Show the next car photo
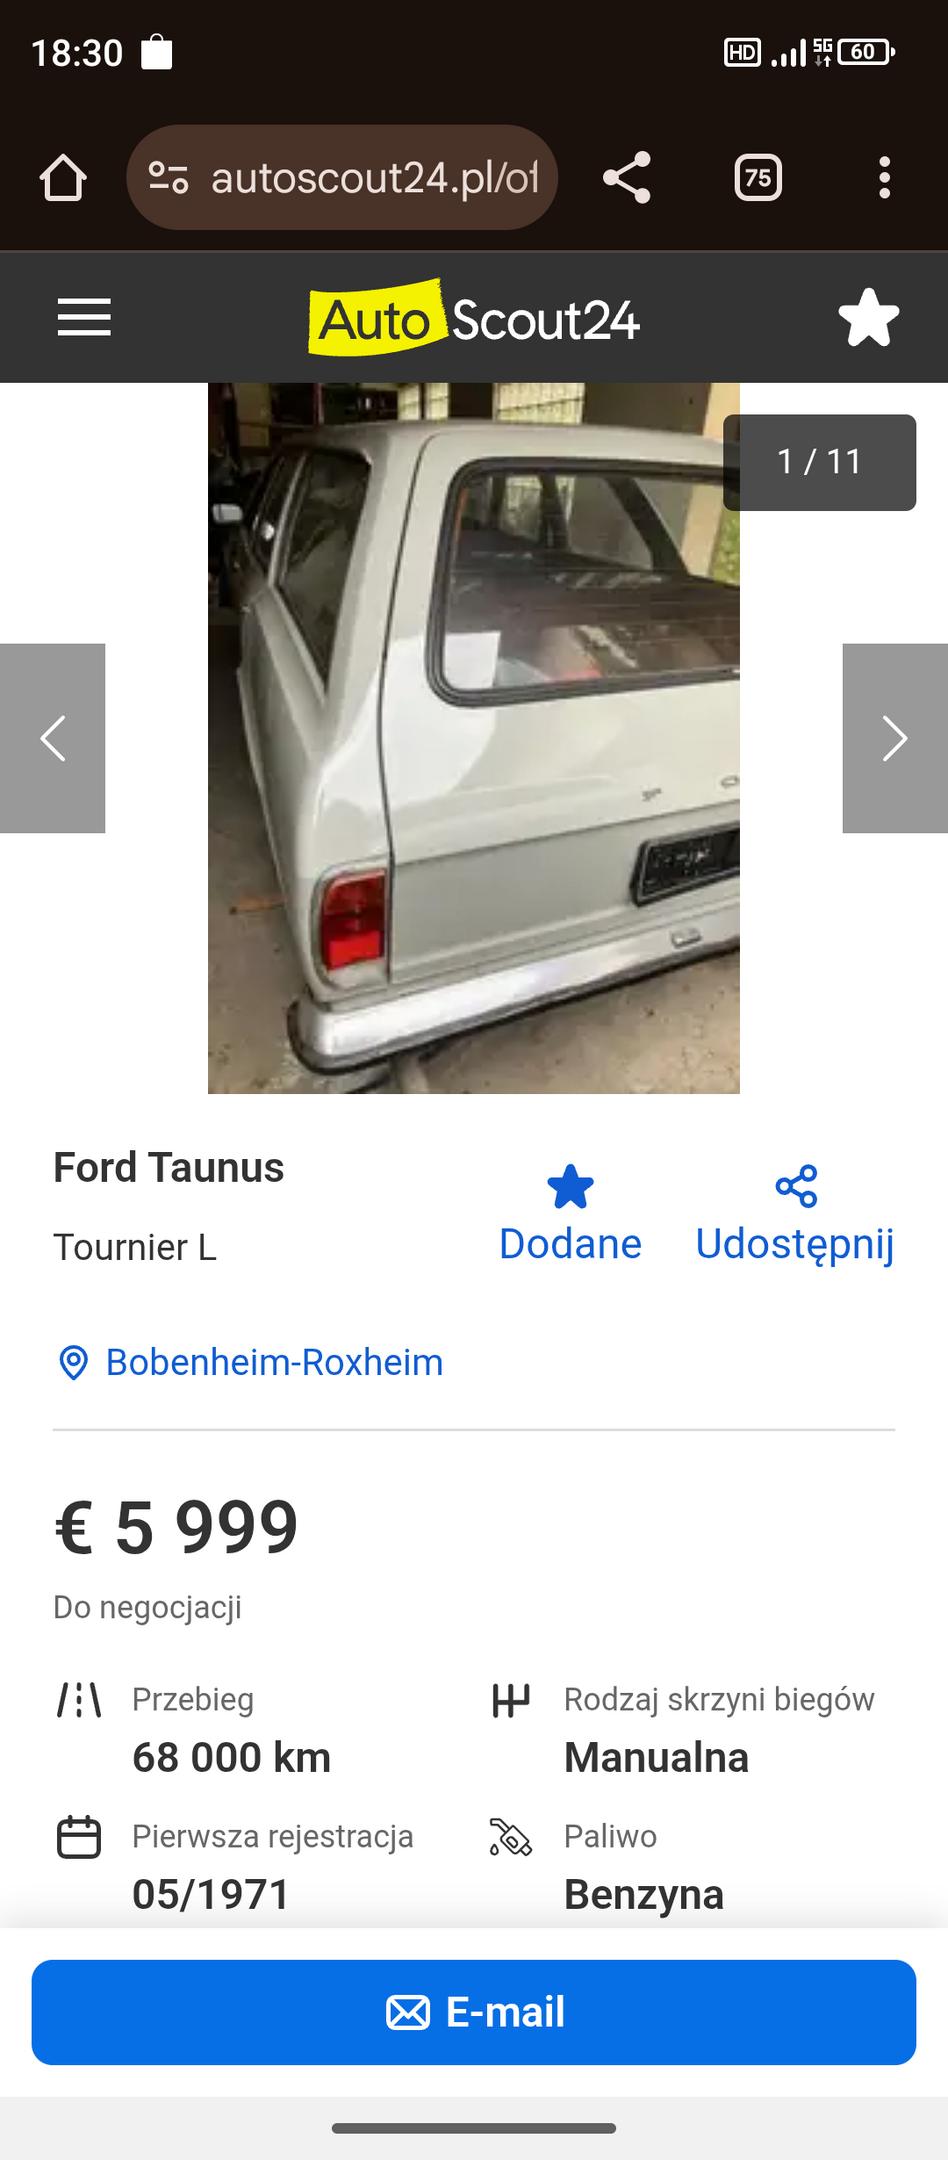 click(895, 738)
